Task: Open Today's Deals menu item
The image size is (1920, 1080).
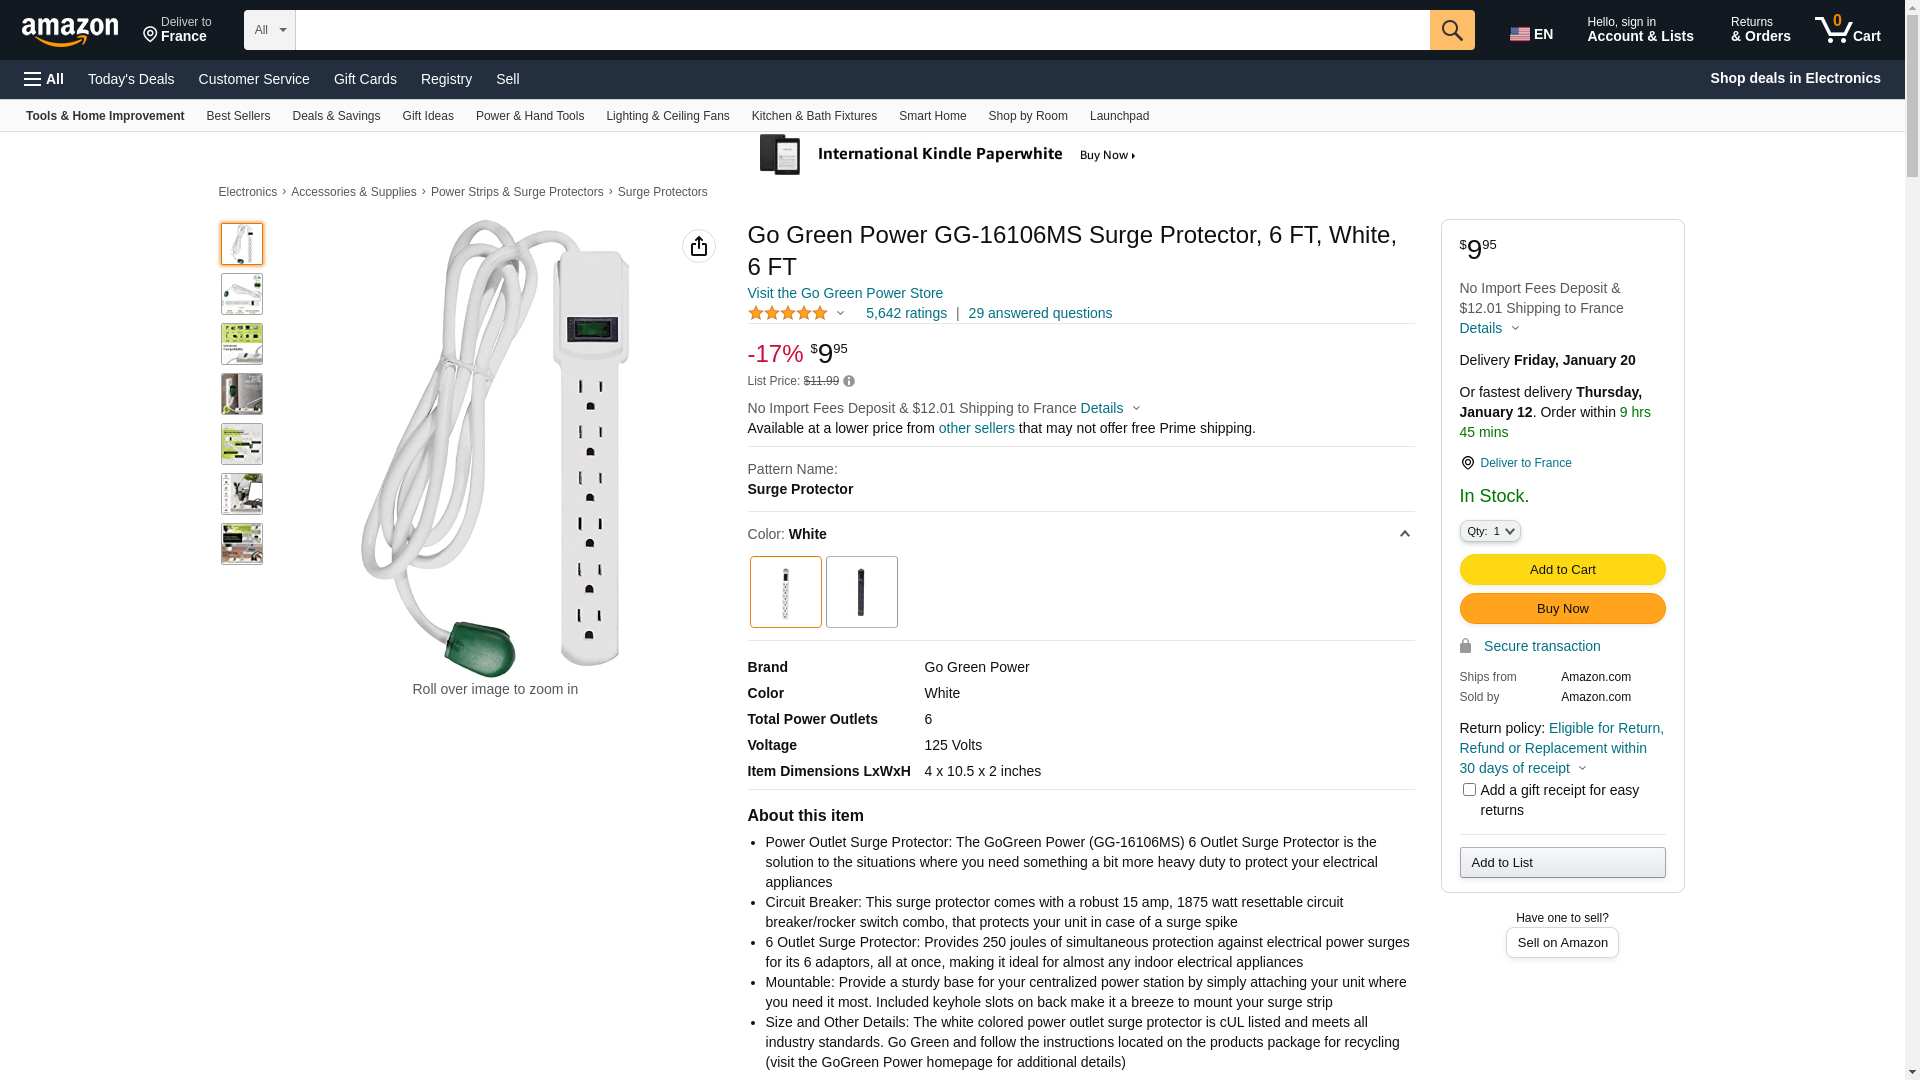Action: (x=131, y=79)
